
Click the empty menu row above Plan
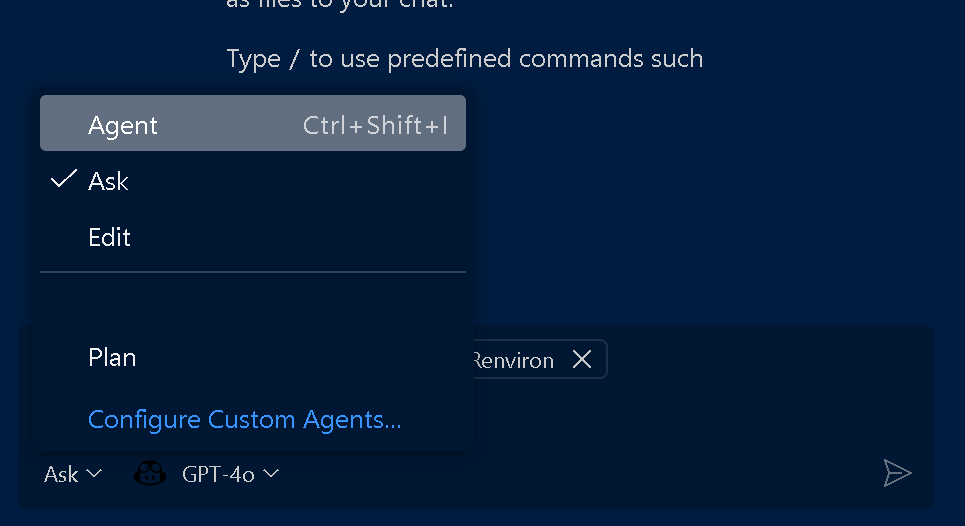click(x=252, y=305)
